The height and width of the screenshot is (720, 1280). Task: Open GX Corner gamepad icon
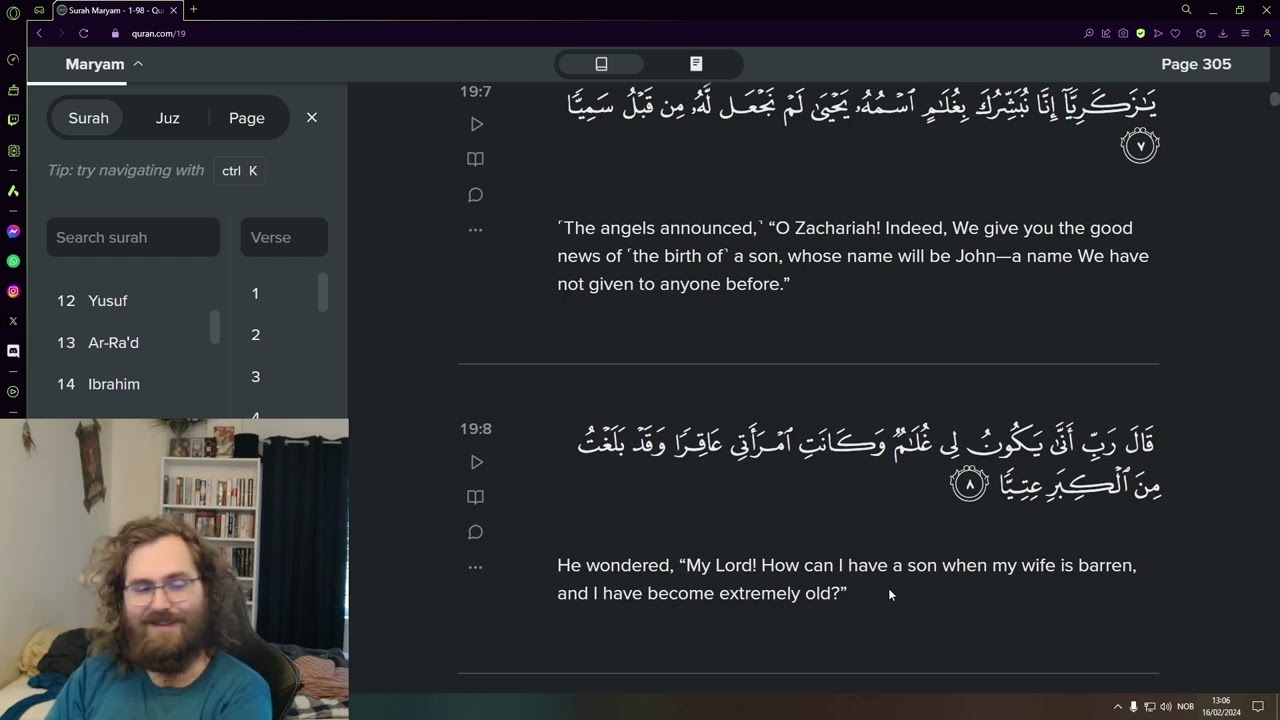(x=39, y=10)
